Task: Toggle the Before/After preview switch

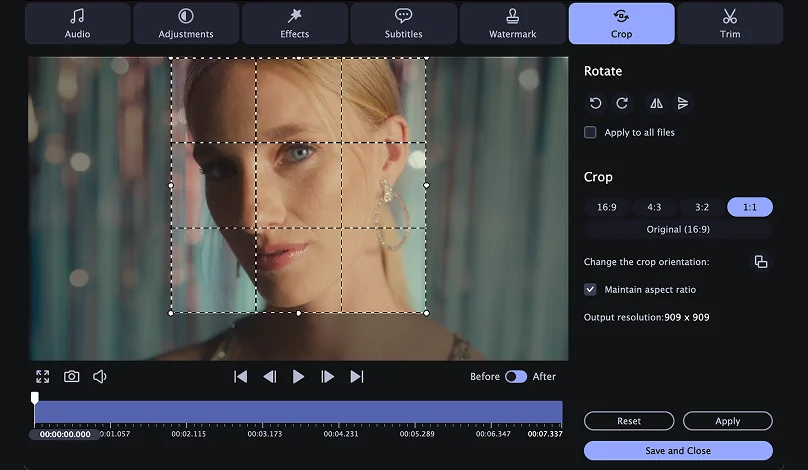Action: coord(515,376)
